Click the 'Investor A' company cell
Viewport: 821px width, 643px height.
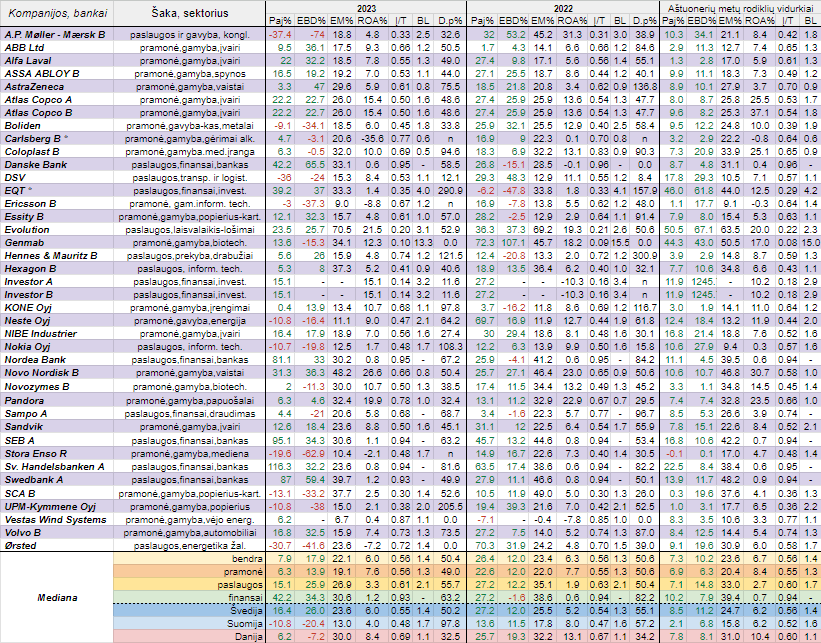(57, 282)
